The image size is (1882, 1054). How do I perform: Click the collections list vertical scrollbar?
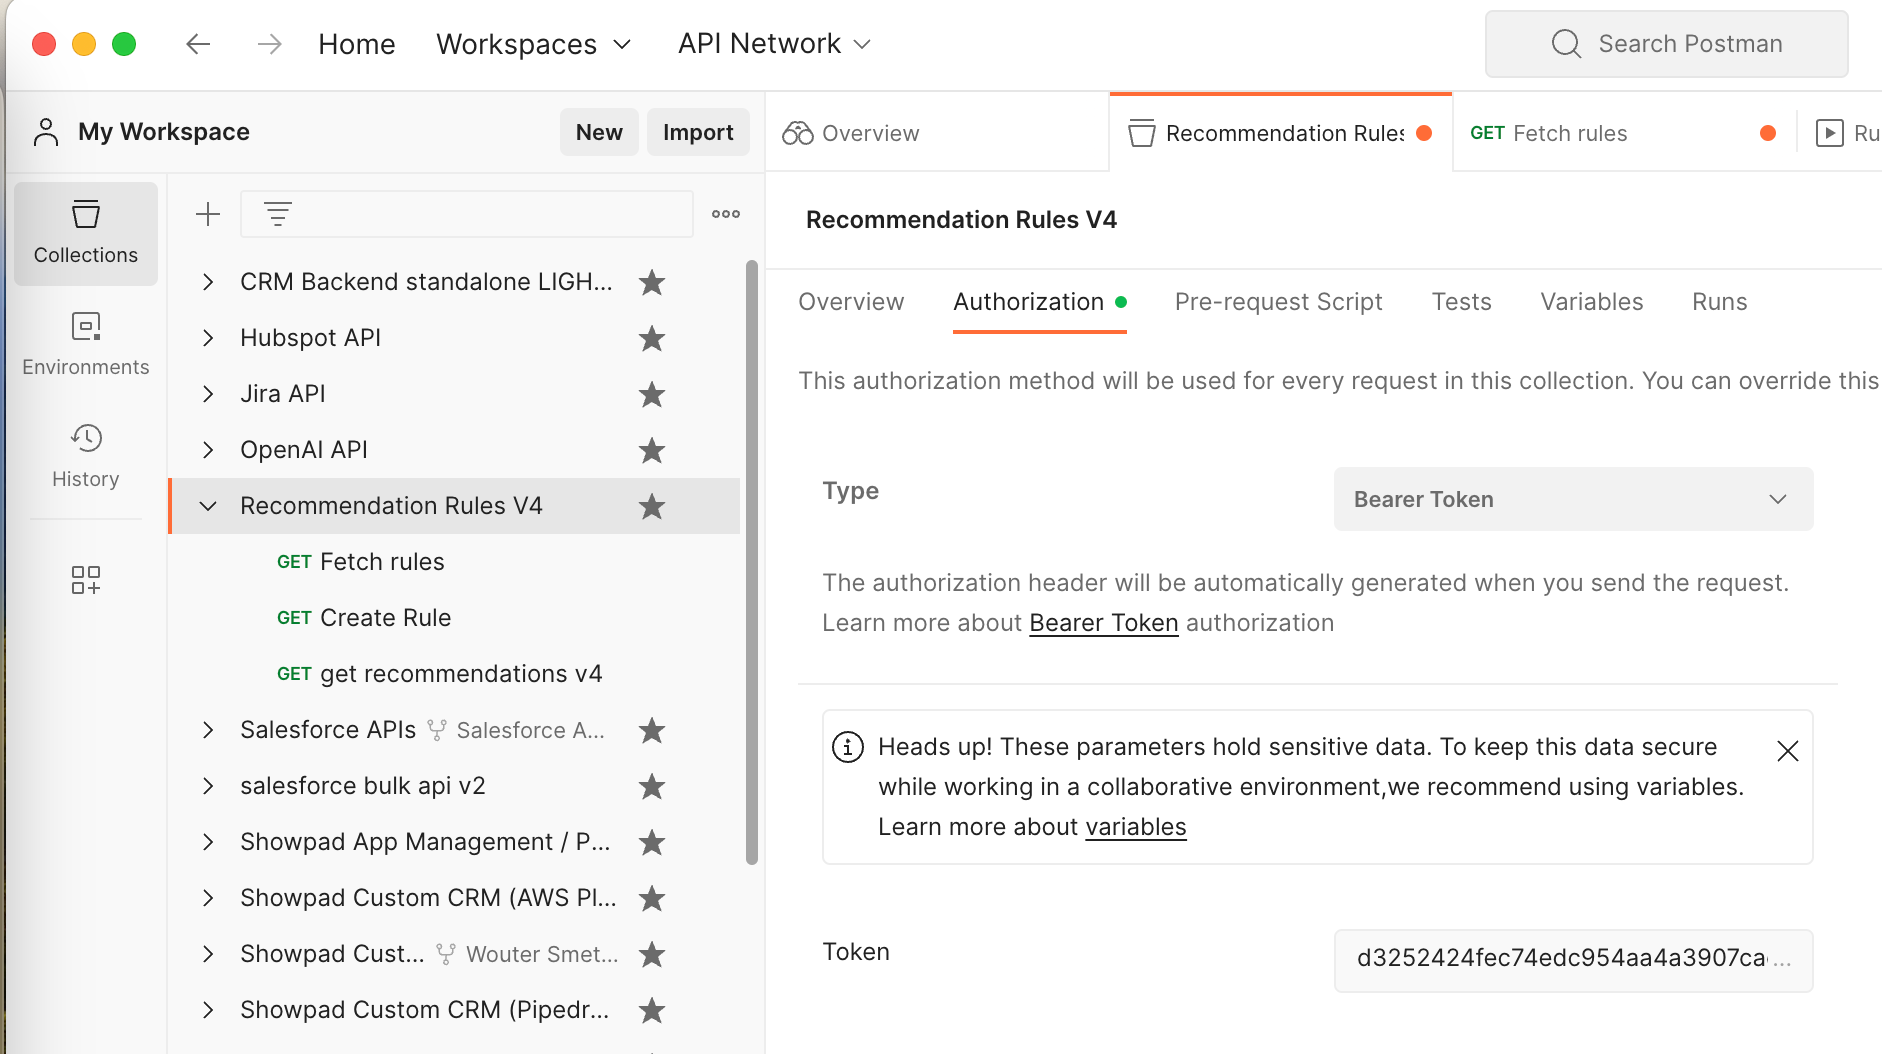(752, 562)
